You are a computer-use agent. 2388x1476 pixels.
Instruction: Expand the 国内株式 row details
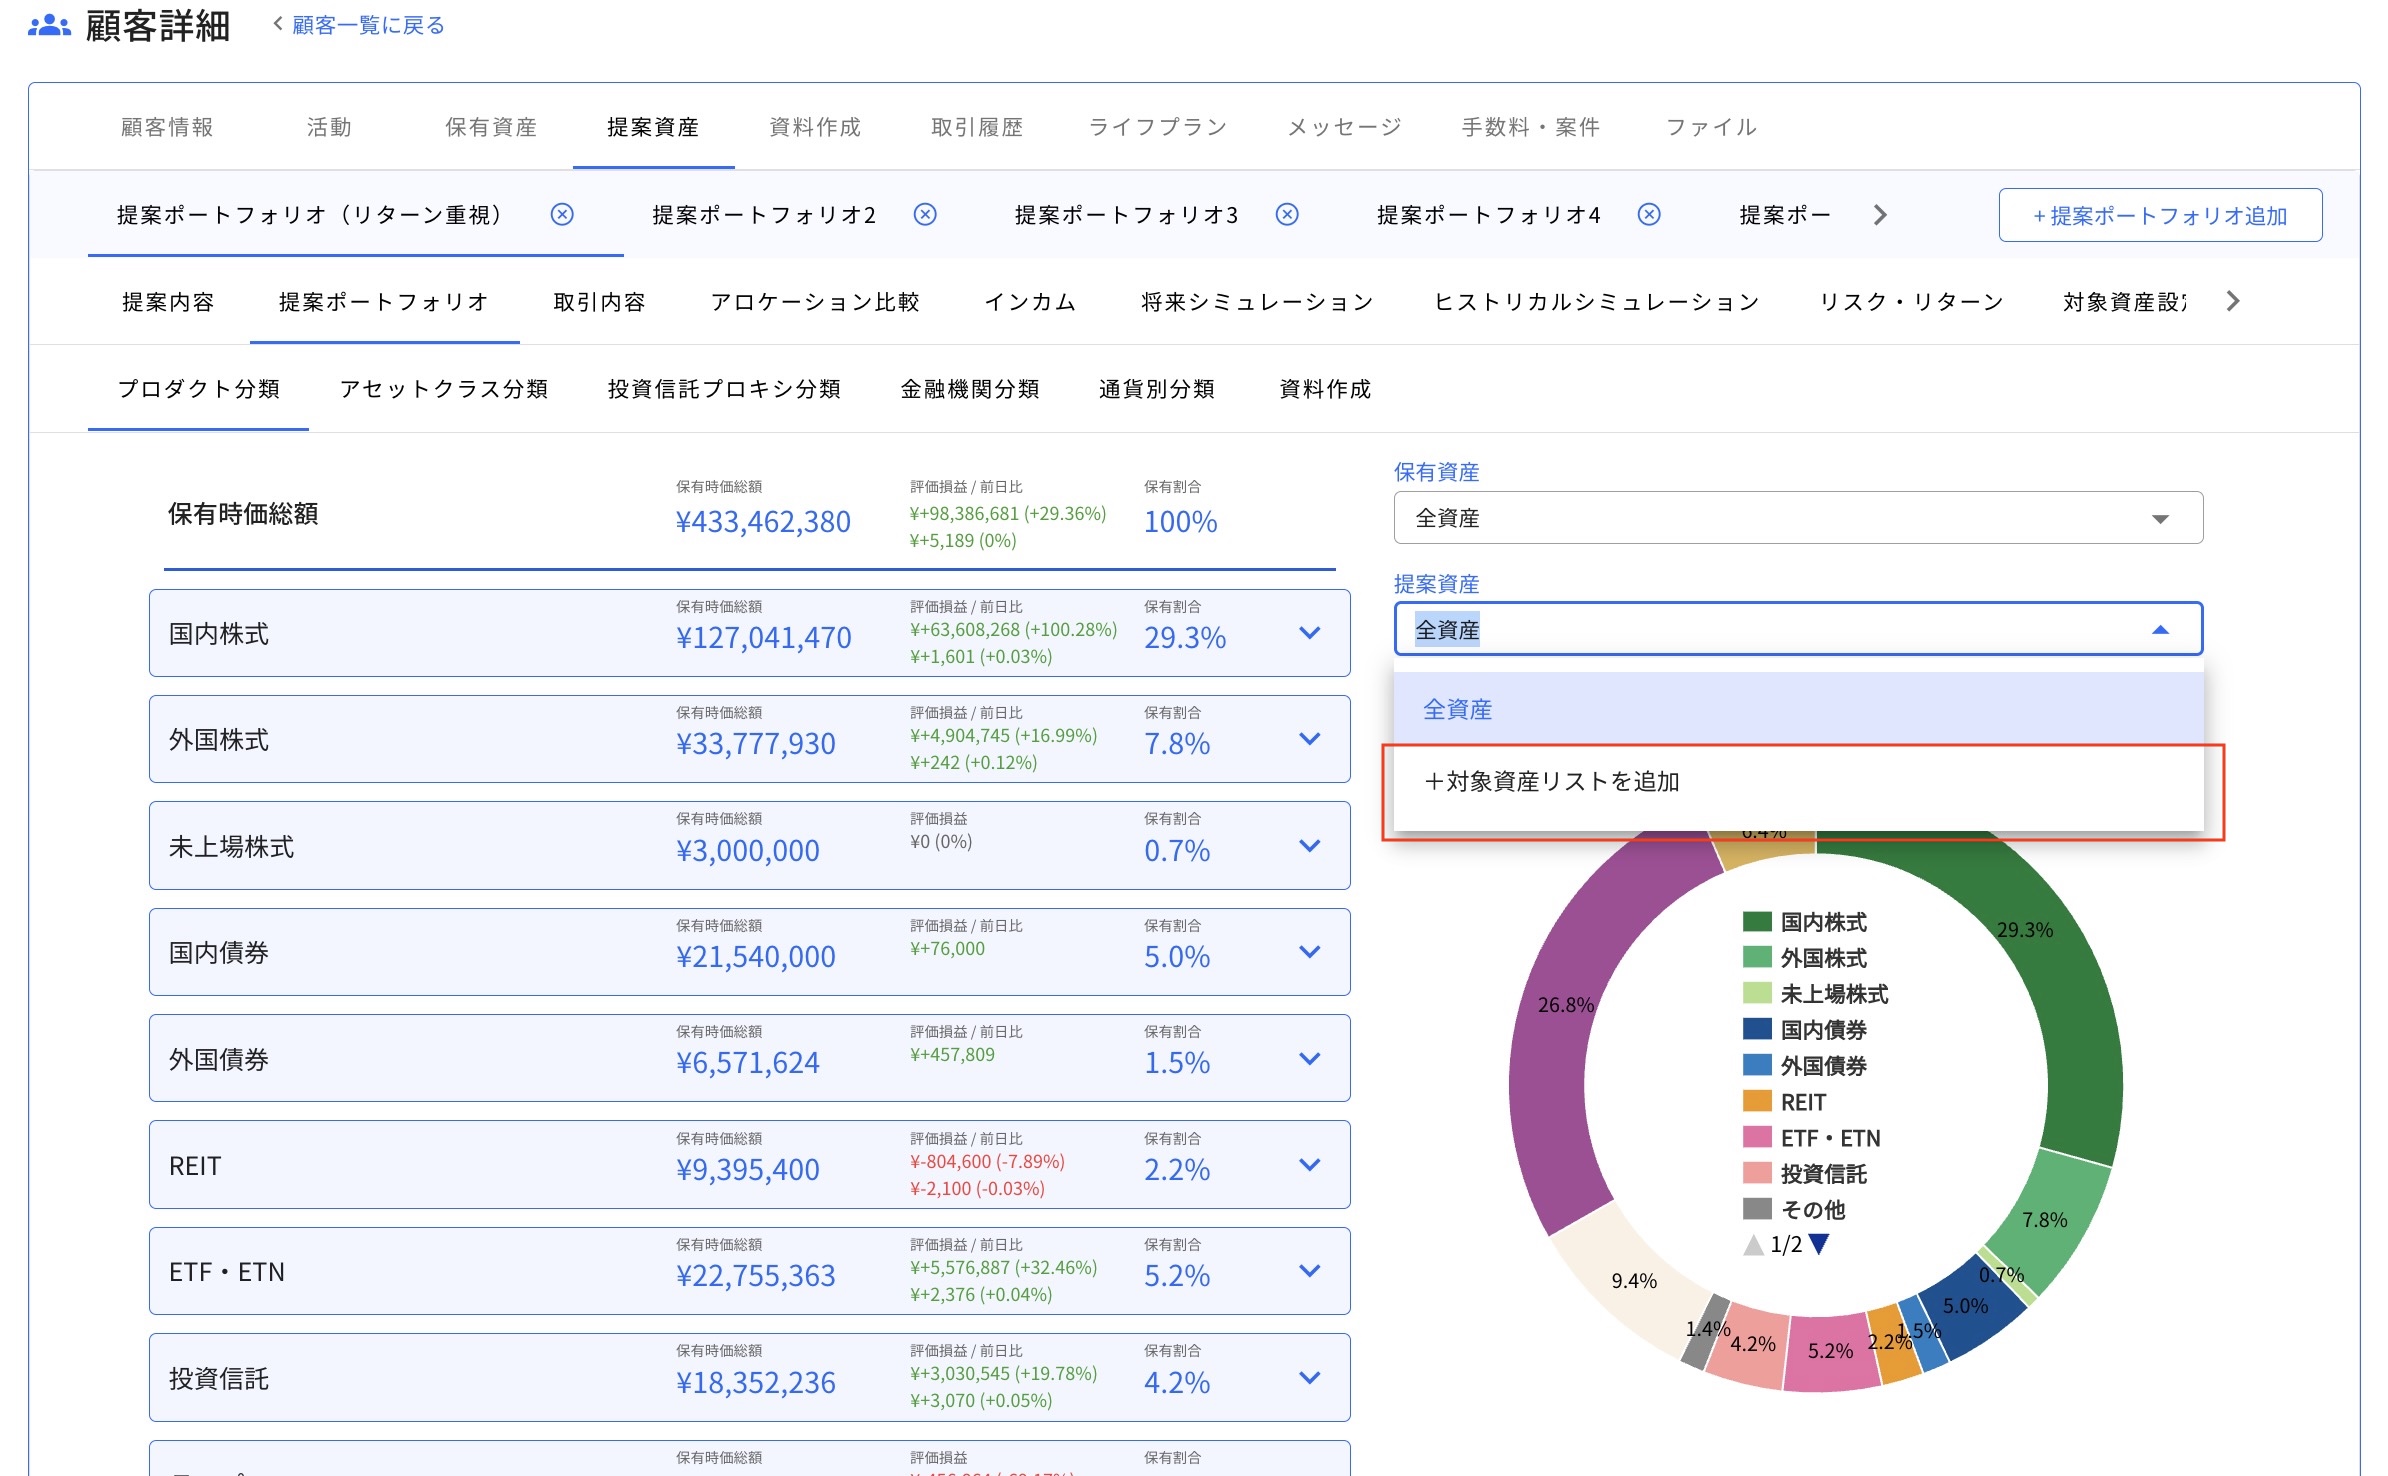pyautogui.click(x=1307, y=633)
